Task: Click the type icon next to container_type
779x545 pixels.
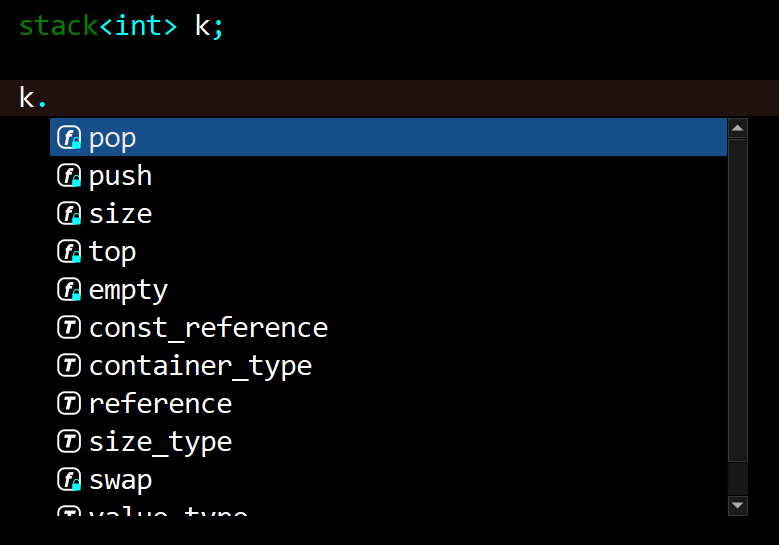Action: (69, 366)
